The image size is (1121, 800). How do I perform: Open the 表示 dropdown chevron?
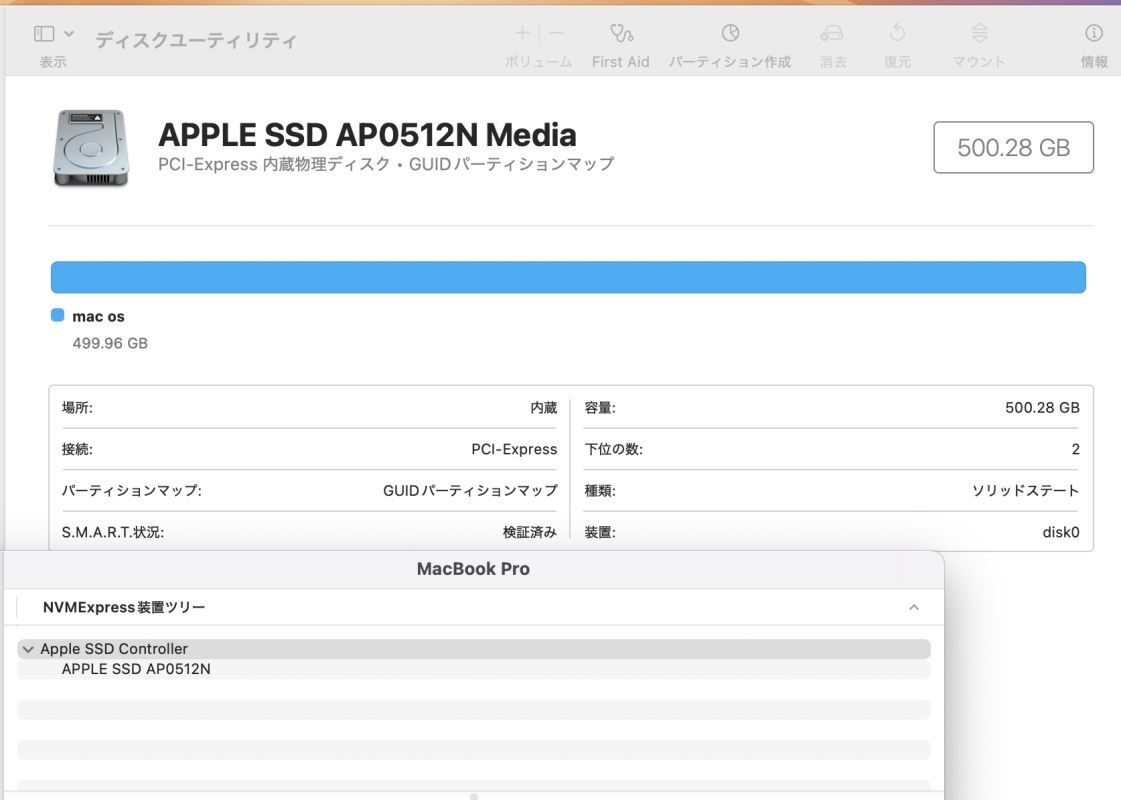coord(69,34)
